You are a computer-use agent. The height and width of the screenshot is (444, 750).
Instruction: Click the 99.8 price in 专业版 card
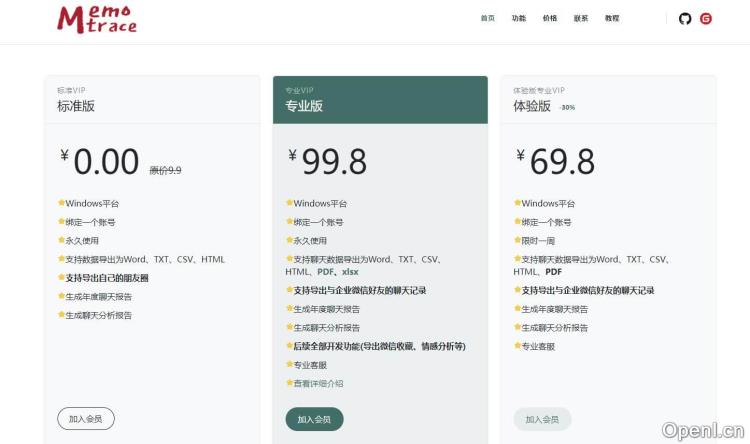point(334,161)
